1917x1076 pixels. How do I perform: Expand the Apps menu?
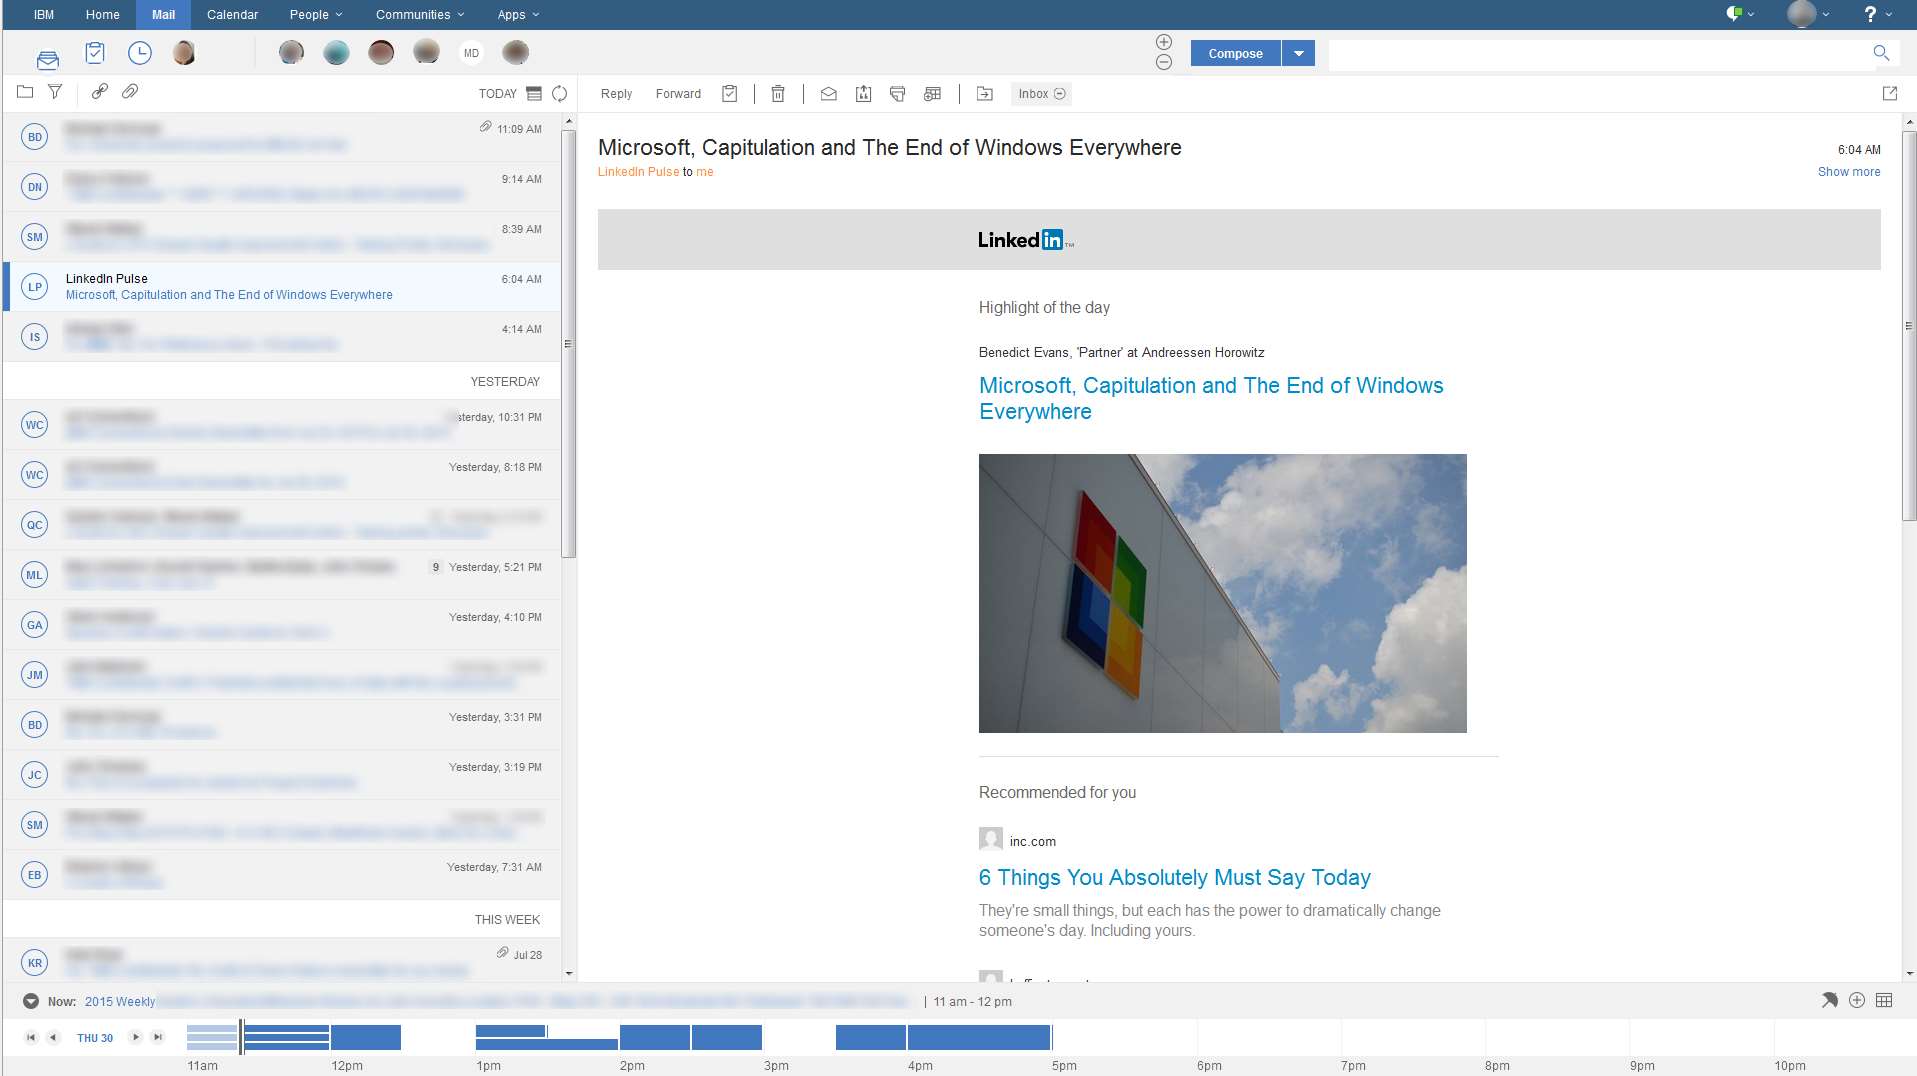coord(518,15)
